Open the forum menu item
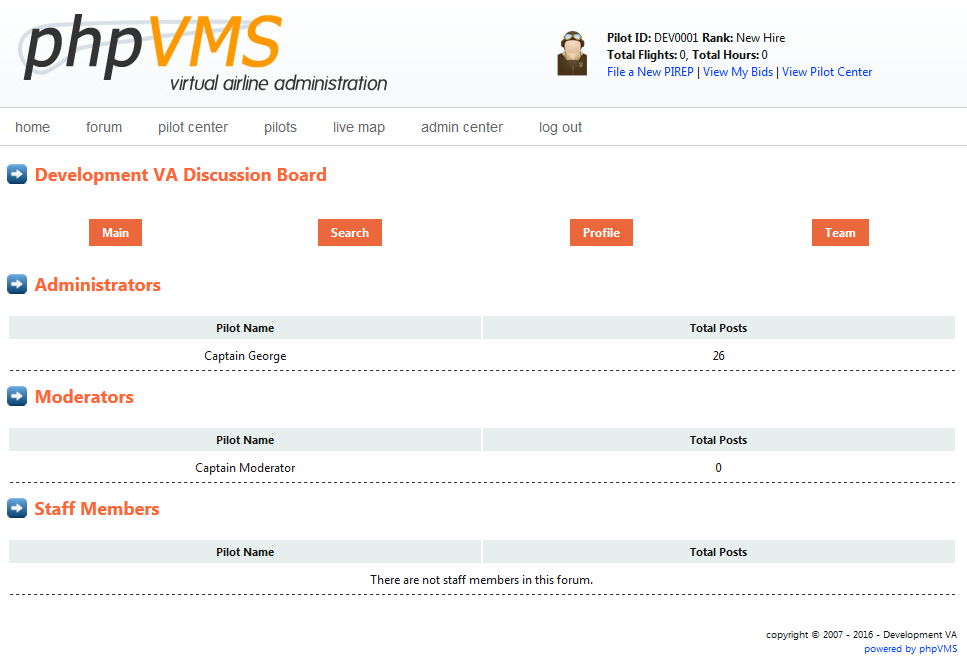 pos(104,127)
